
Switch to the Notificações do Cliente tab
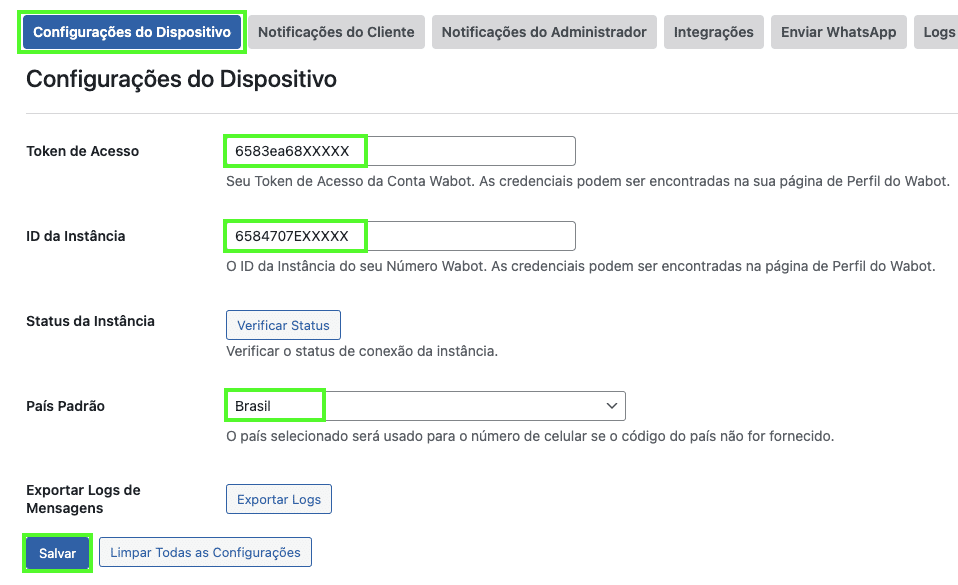(x=336, y=32)
